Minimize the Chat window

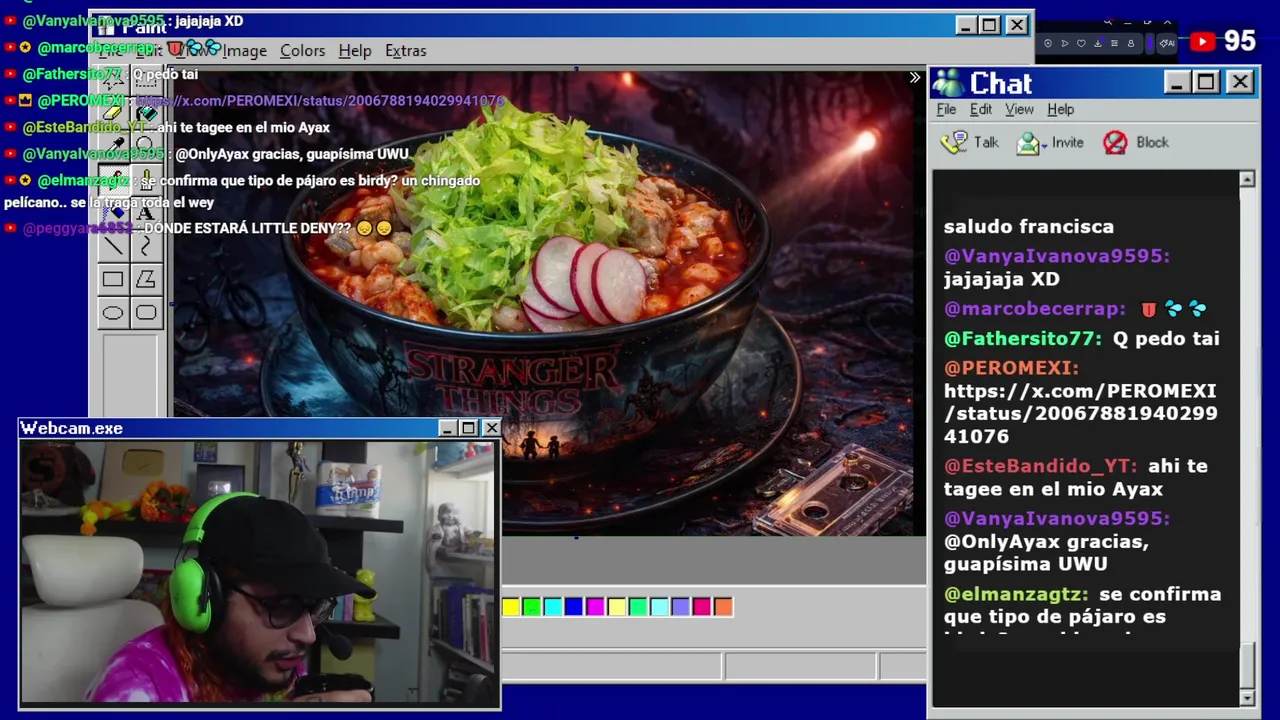click(x=1177, y=82)
